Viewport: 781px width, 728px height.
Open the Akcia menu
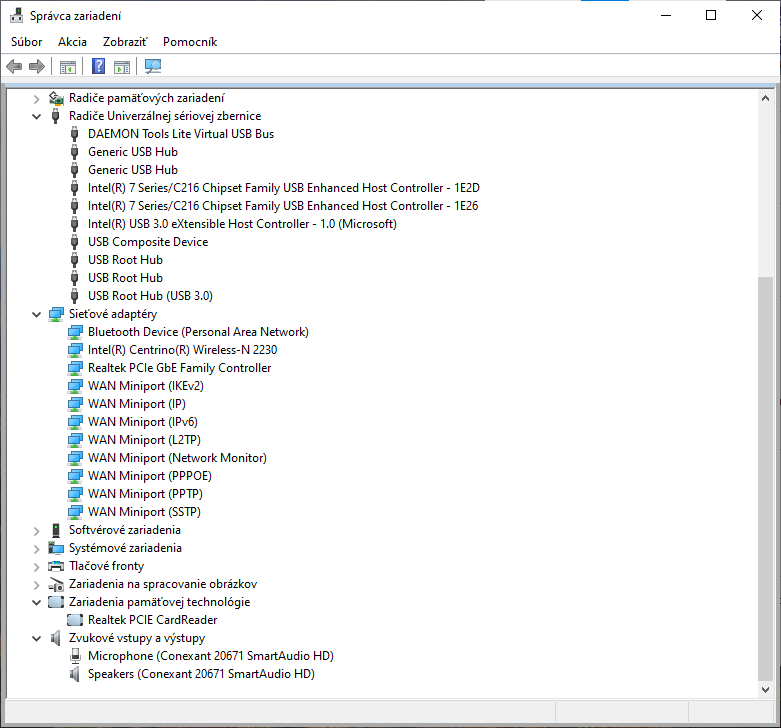point(72,42)
